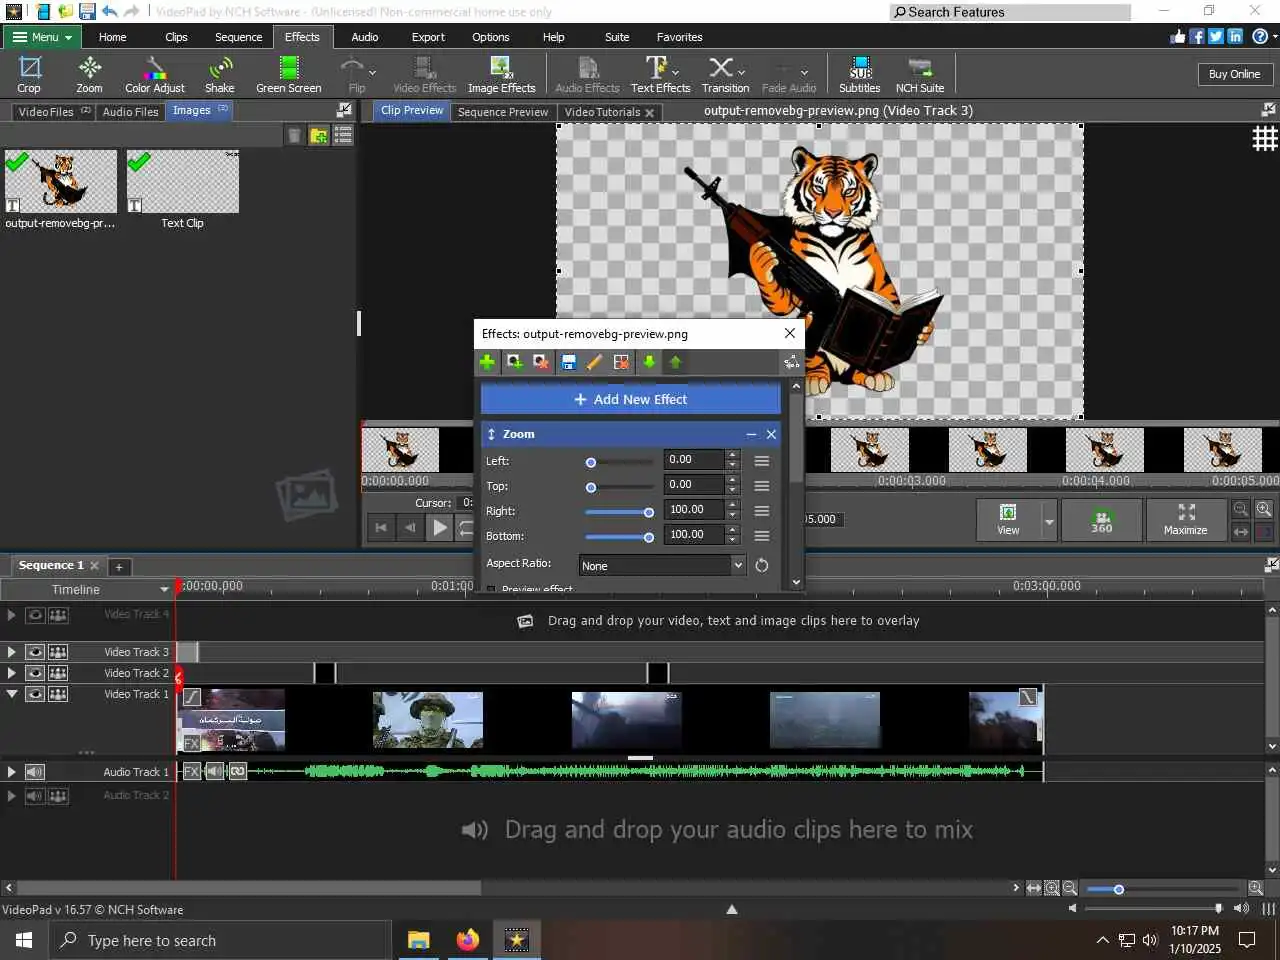Hide Video Track 1 with eye icon
Image resolution: width=1280 pixels, height=960 pixels.
(35, 694)
